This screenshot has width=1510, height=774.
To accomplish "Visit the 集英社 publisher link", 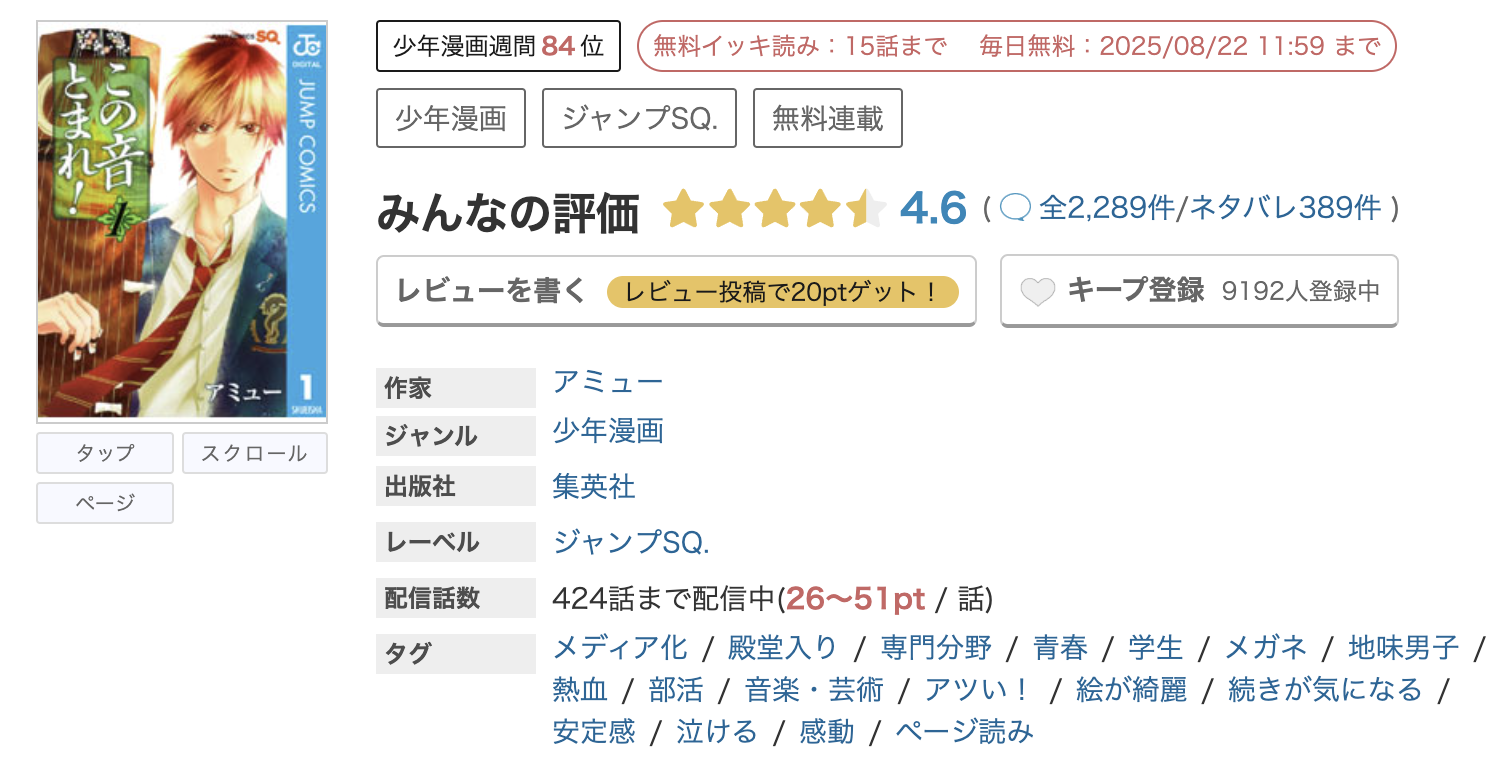I will [x=593, y=487].
